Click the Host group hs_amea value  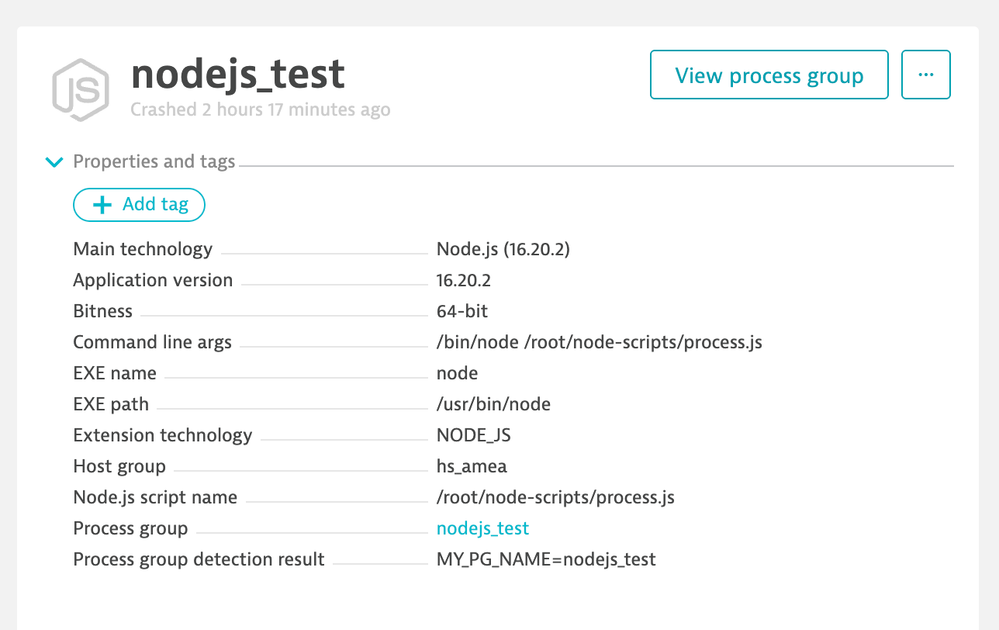[471, 466]
